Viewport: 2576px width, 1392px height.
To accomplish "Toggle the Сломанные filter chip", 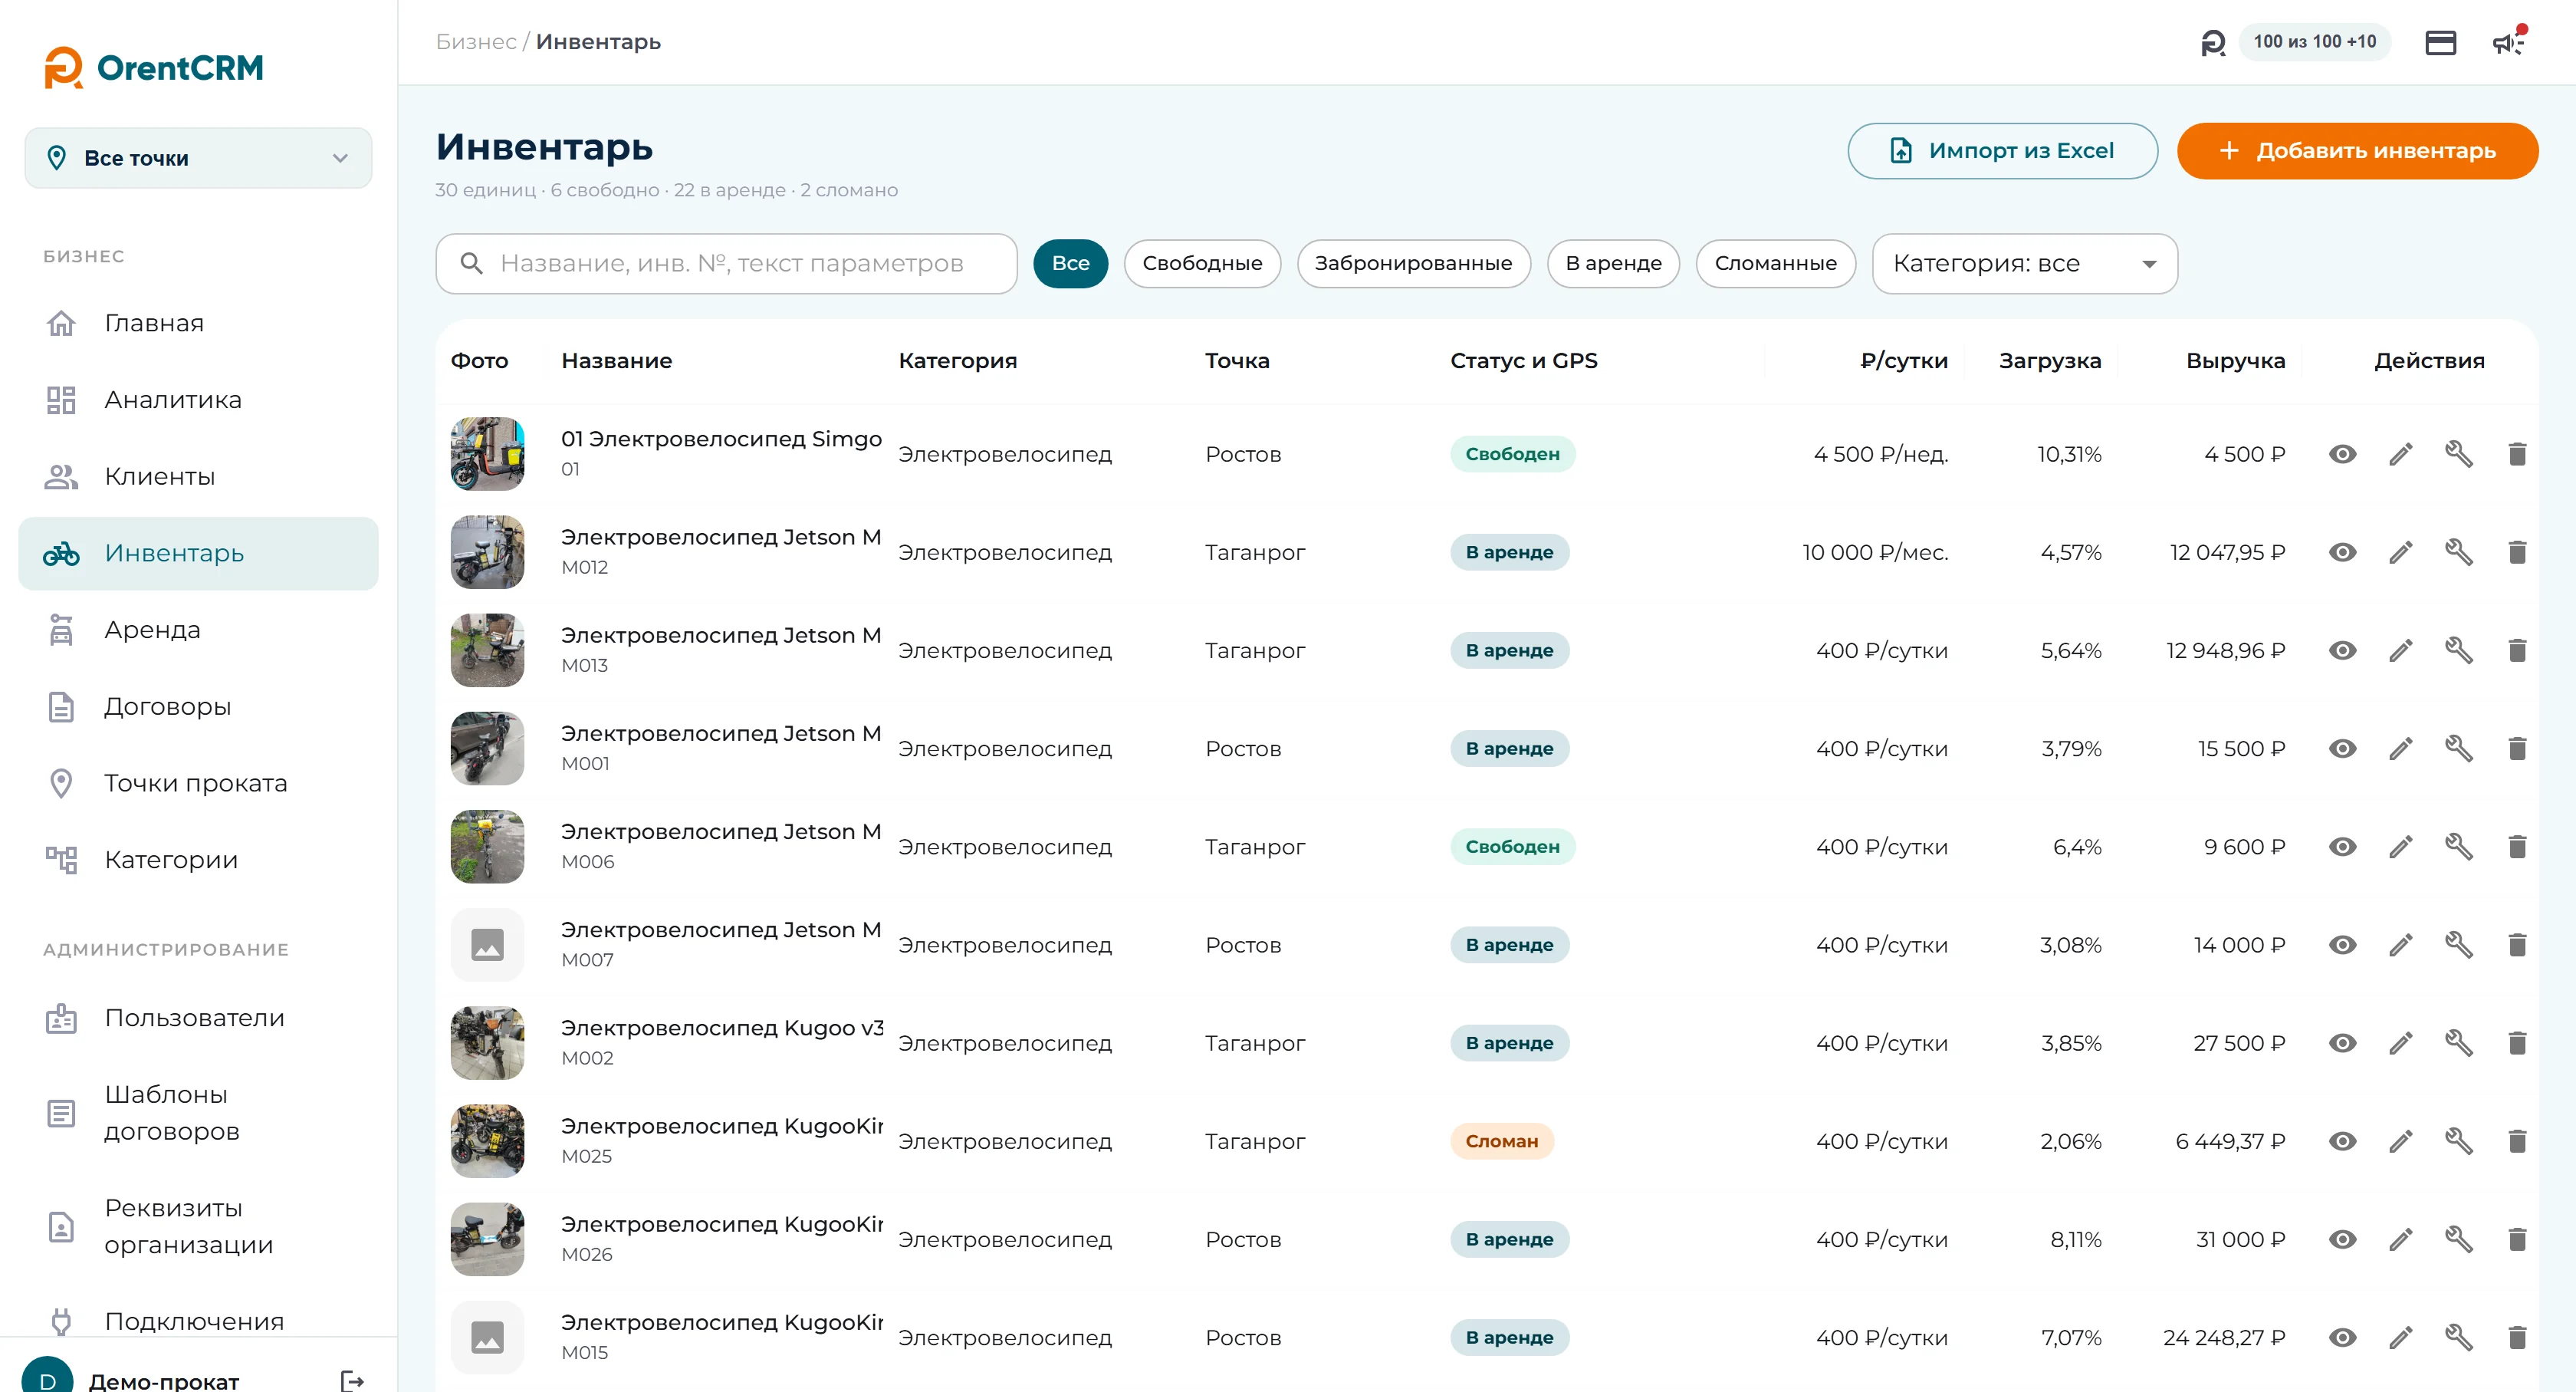I will (1775, 264).
